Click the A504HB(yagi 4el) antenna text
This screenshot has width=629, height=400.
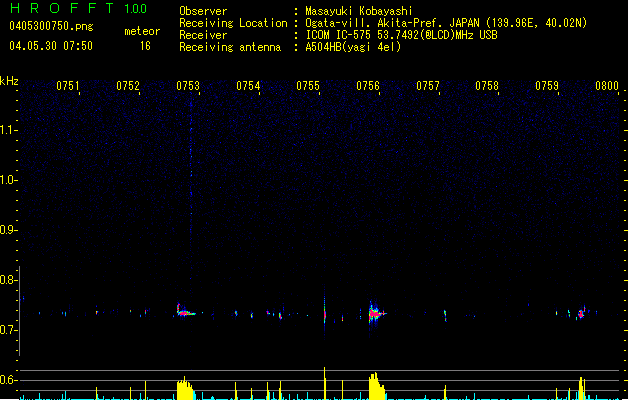coord(353,47)
